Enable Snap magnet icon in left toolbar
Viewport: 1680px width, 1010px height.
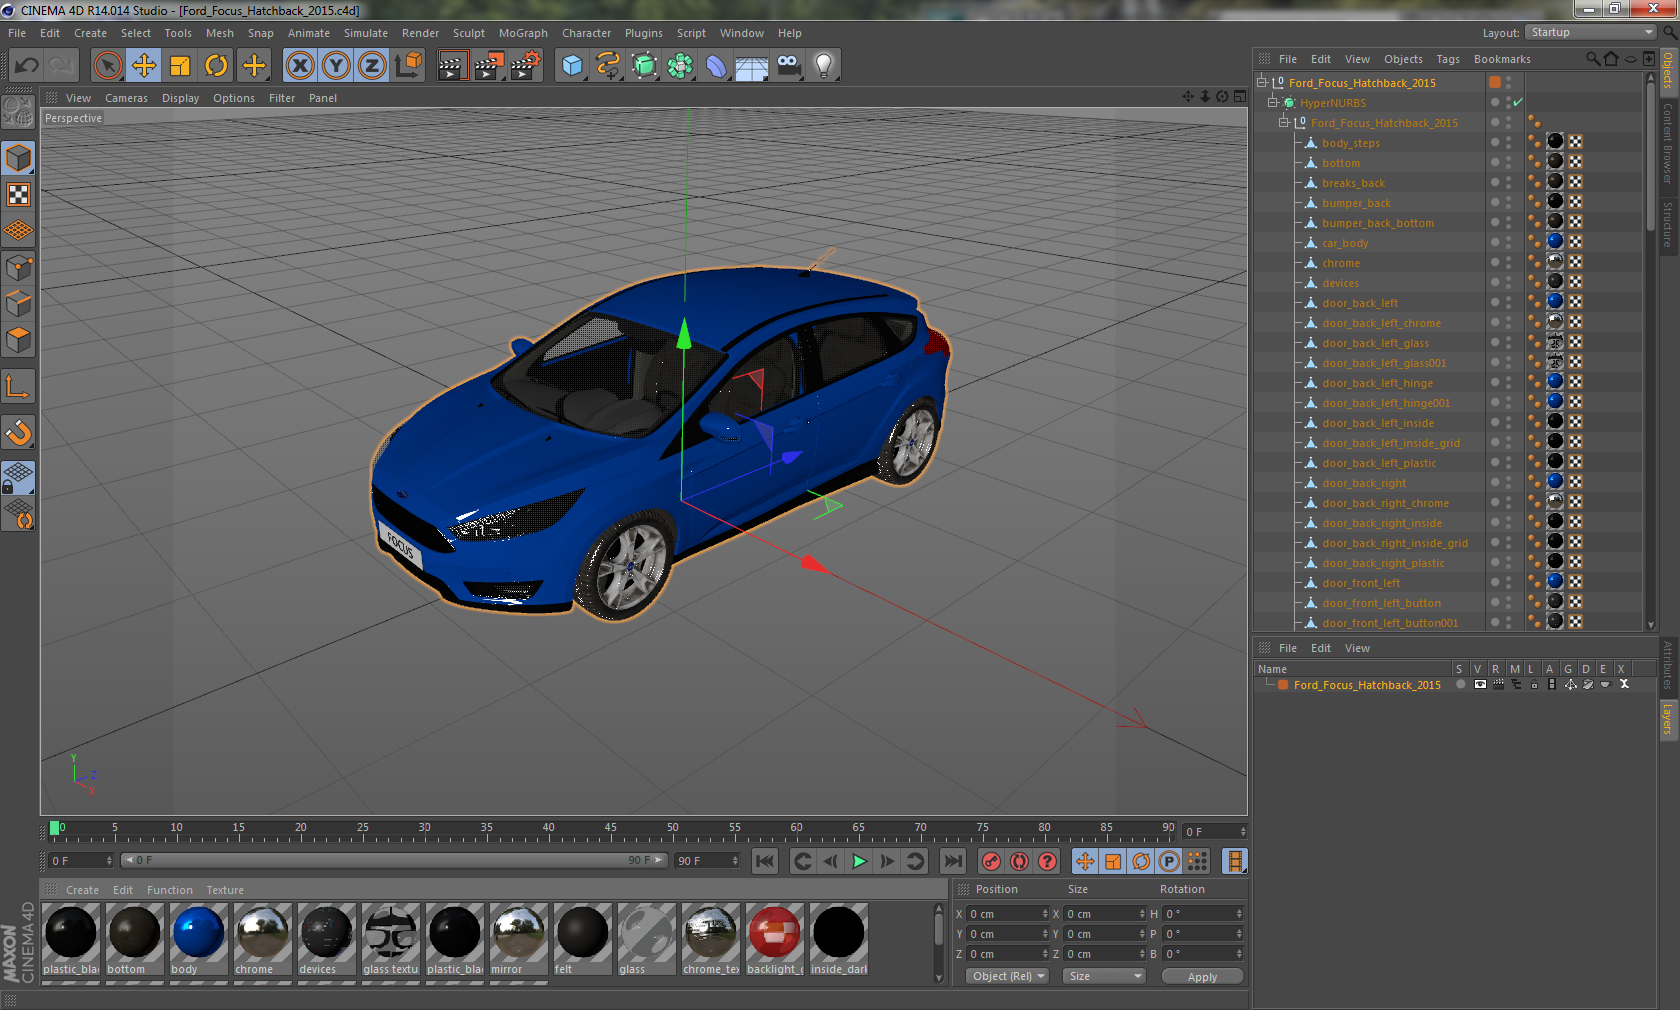[18, 432]
